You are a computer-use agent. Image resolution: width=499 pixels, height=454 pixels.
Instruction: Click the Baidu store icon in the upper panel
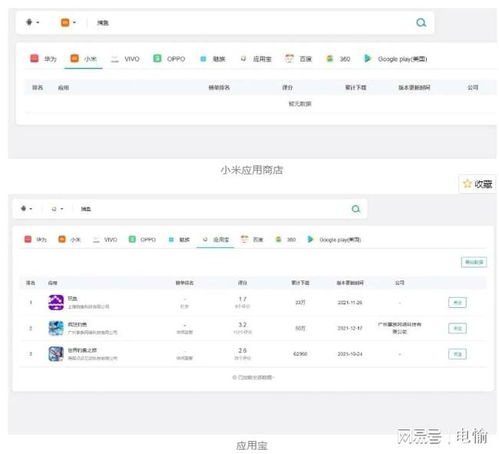[289, 58]
